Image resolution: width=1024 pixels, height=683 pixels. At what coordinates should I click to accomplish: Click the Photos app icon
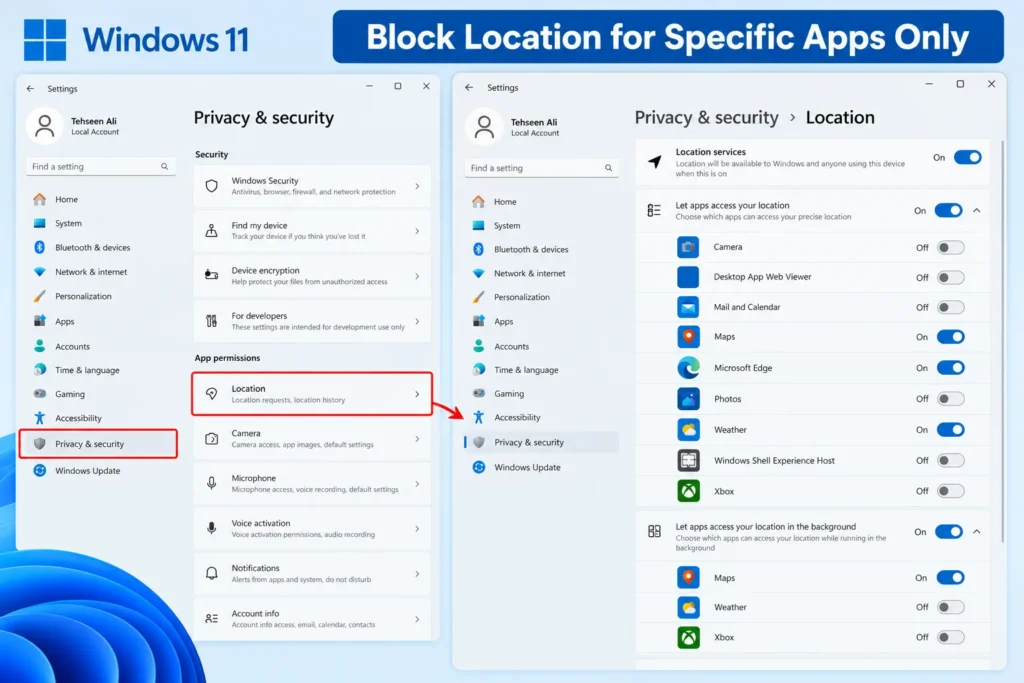pyautogui.click(x=688, y=399)
